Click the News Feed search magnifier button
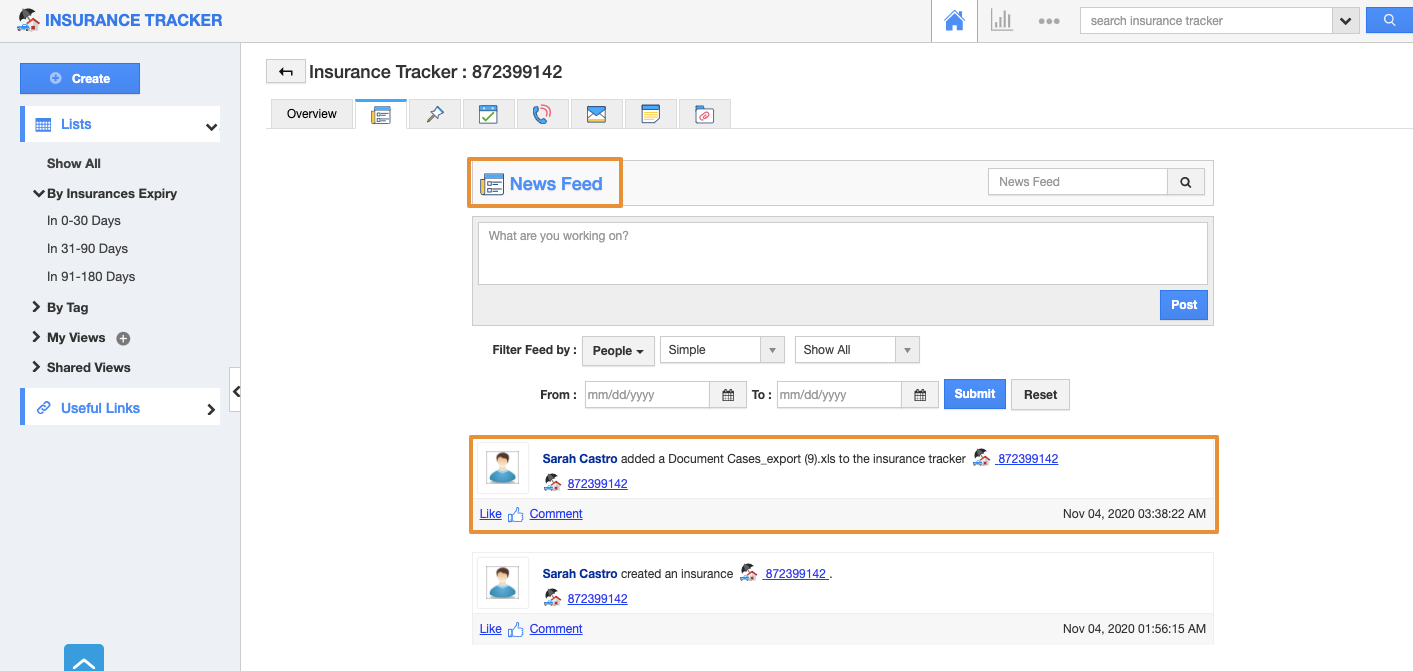 tap(1186, 182)
